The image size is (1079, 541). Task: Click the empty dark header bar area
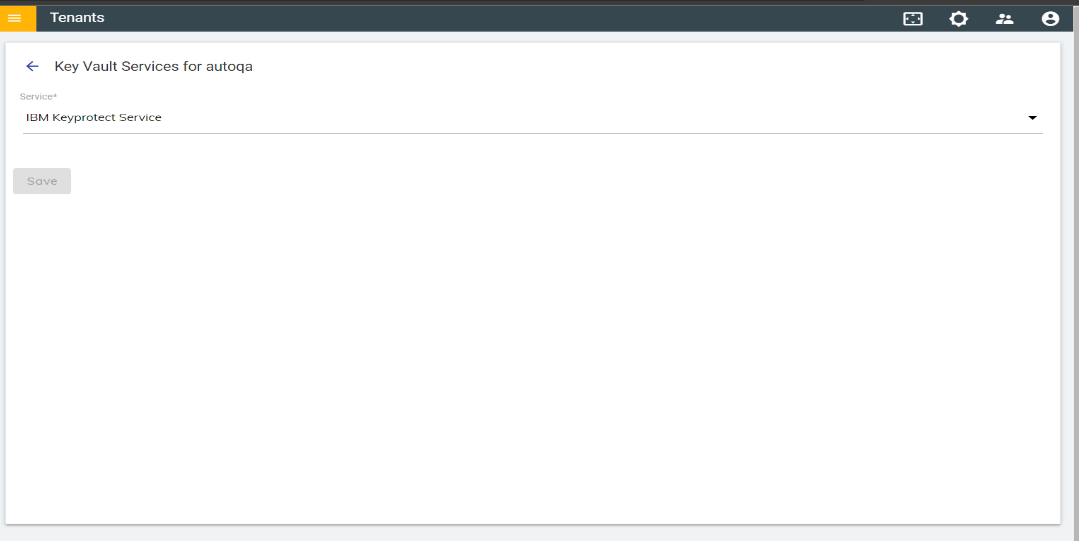pyautogui.click(x=500, y=18)
